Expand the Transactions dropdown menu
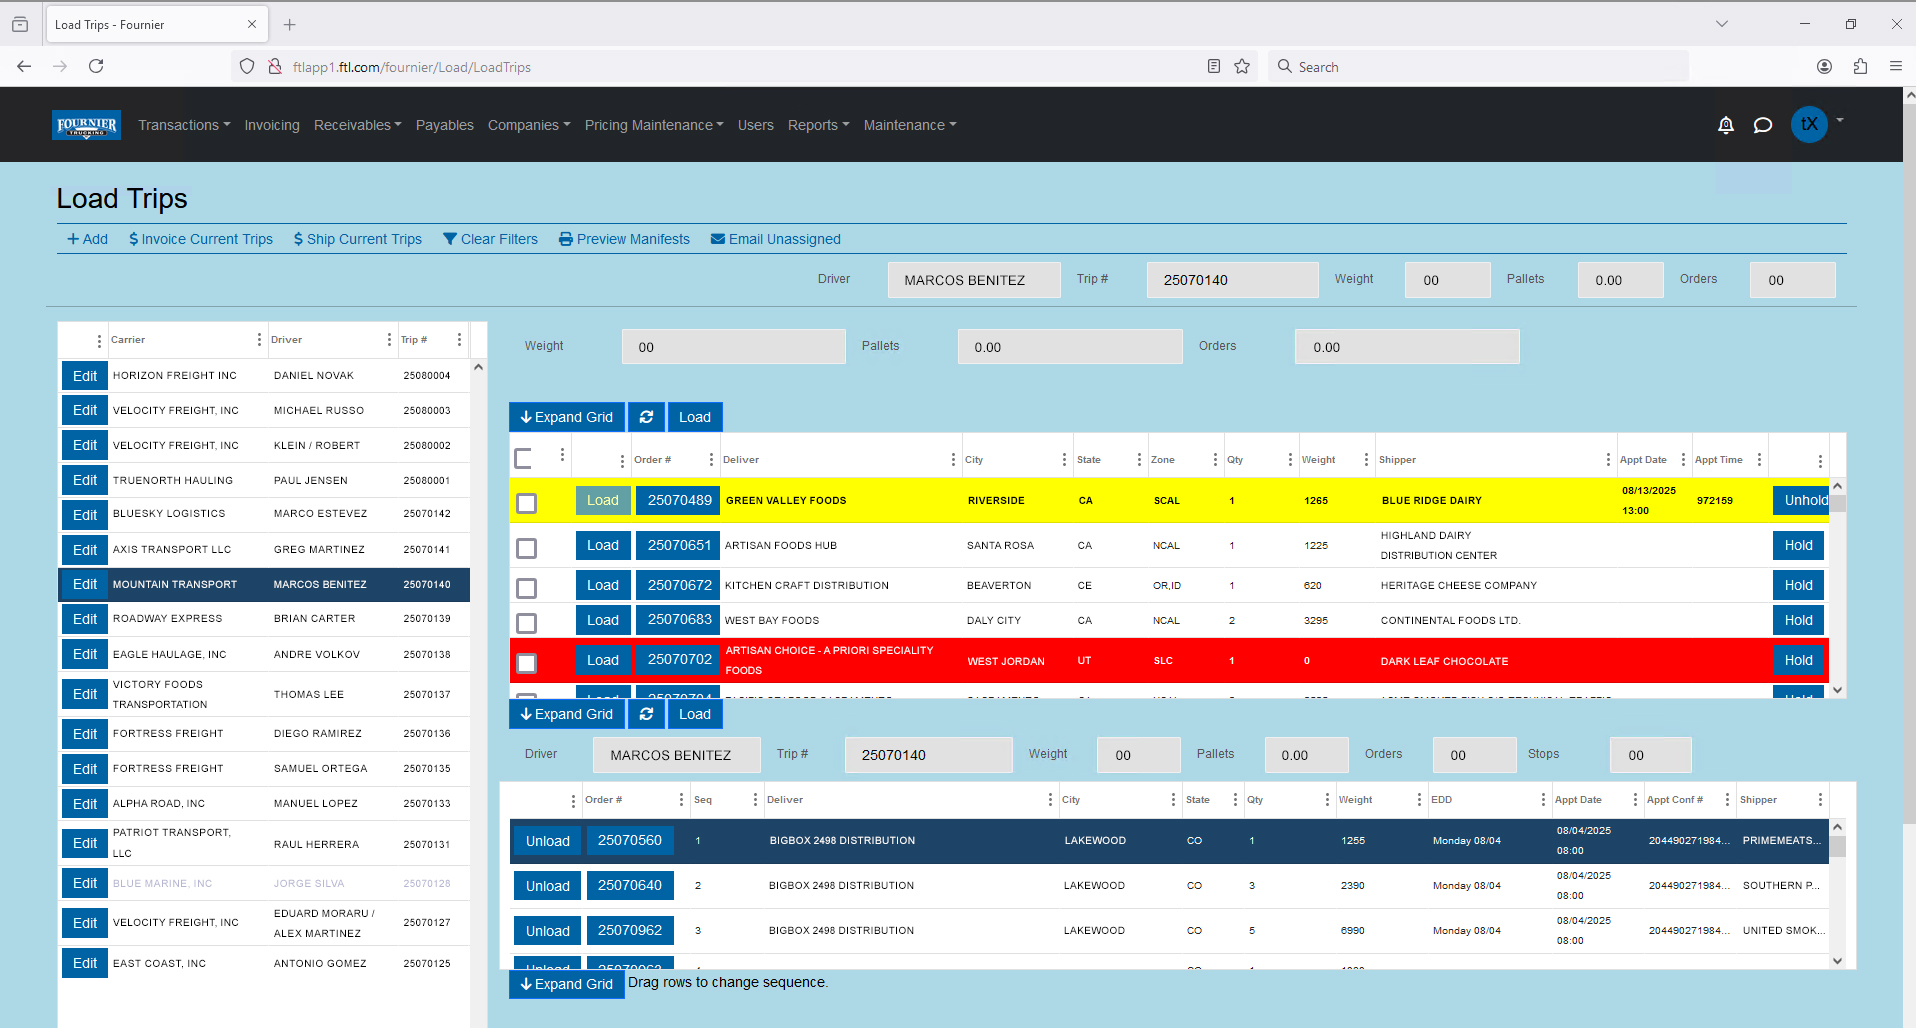 click(184, 125)
